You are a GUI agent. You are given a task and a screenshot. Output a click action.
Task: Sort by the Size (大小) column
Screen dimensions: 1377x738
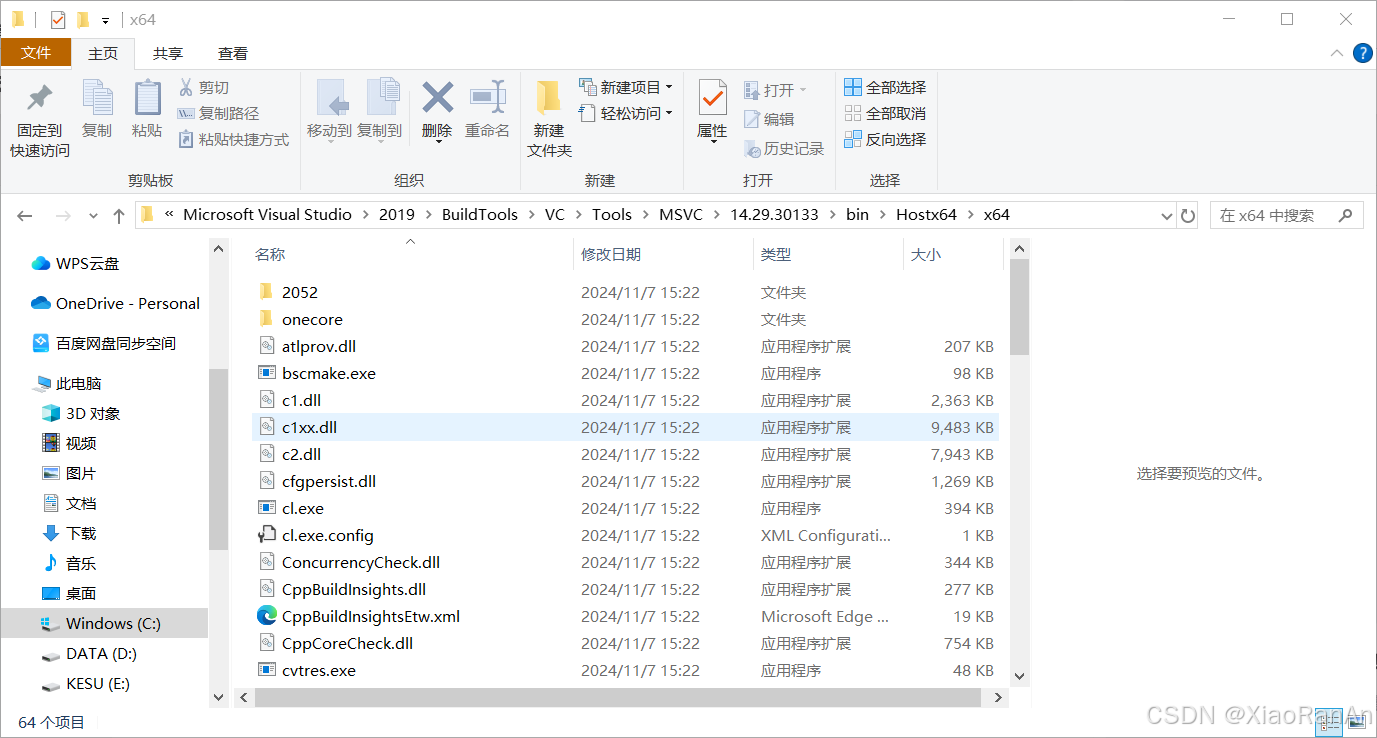[926, 255]
